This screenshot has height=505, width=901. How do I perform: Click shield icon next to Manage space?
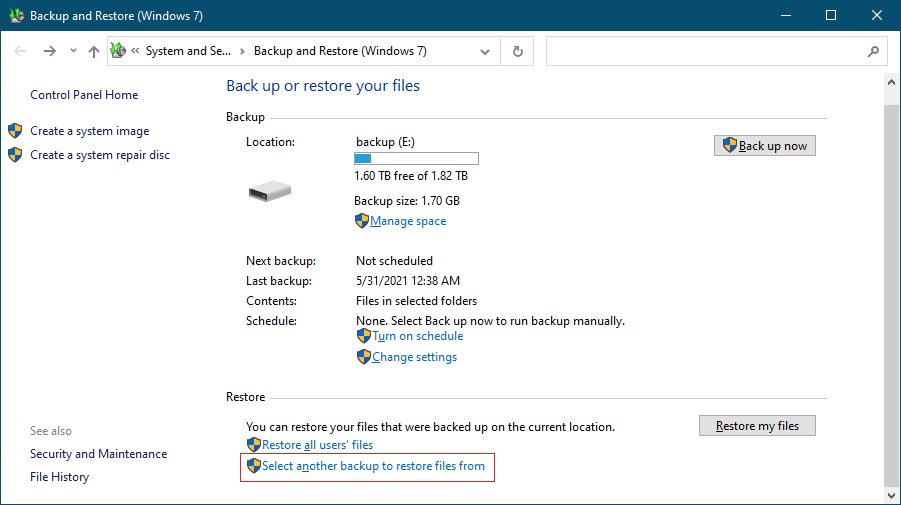tap(361, 221)
